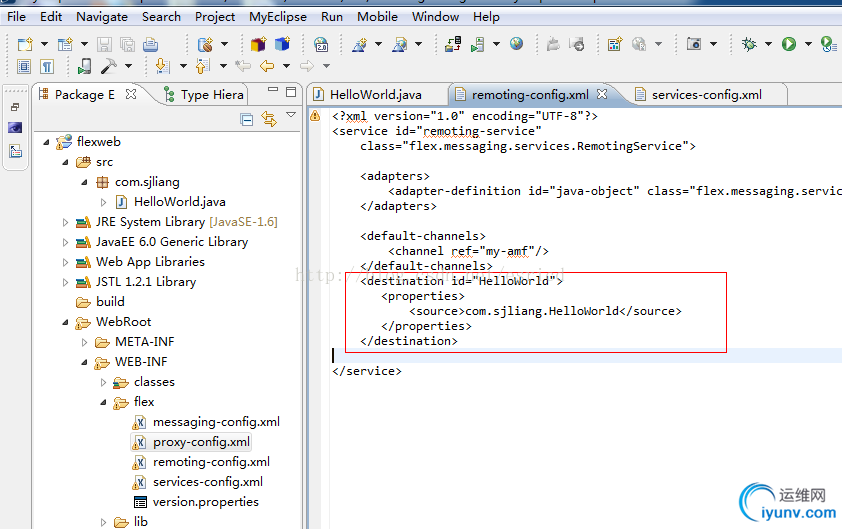Screen dimensions: 842x529
Task: Switch to services-config.xml editor tab
Action: pos(707,95)
